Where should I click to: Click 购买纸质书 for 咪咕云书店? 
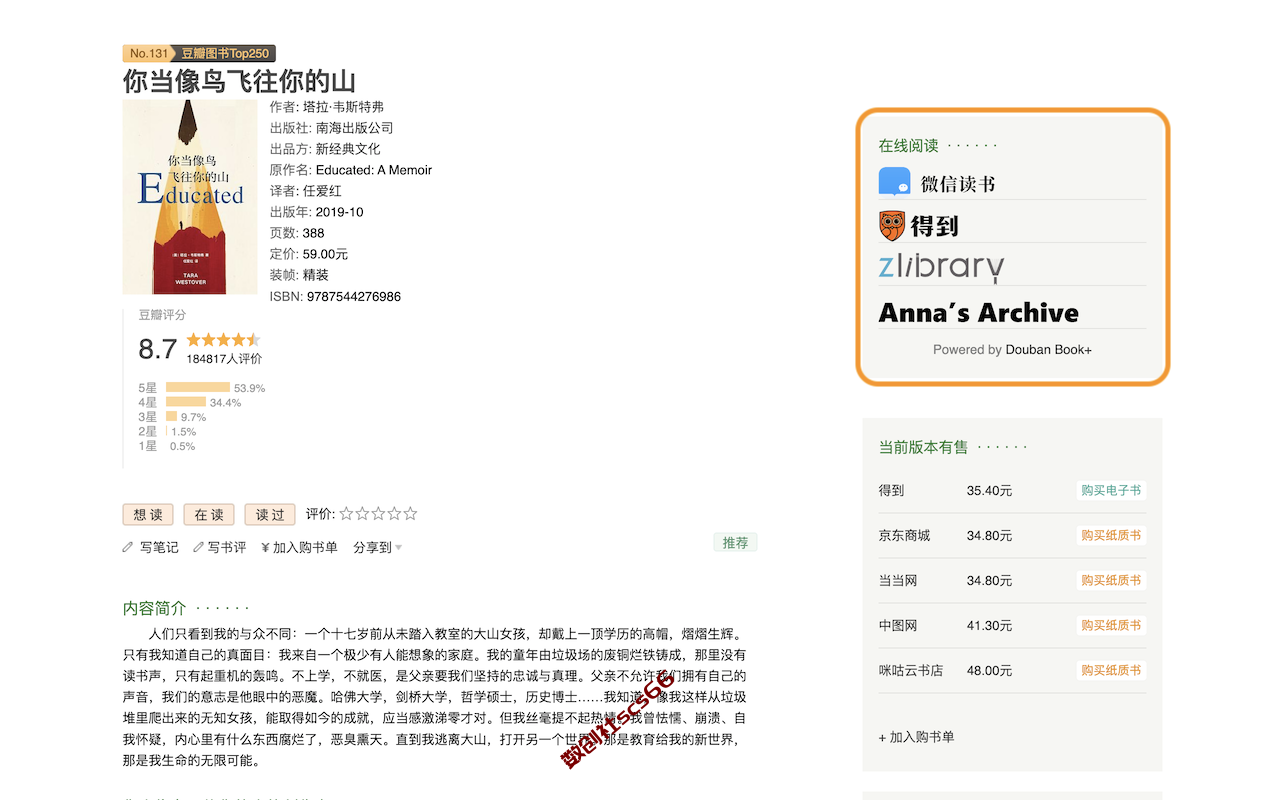[1110, 670]
